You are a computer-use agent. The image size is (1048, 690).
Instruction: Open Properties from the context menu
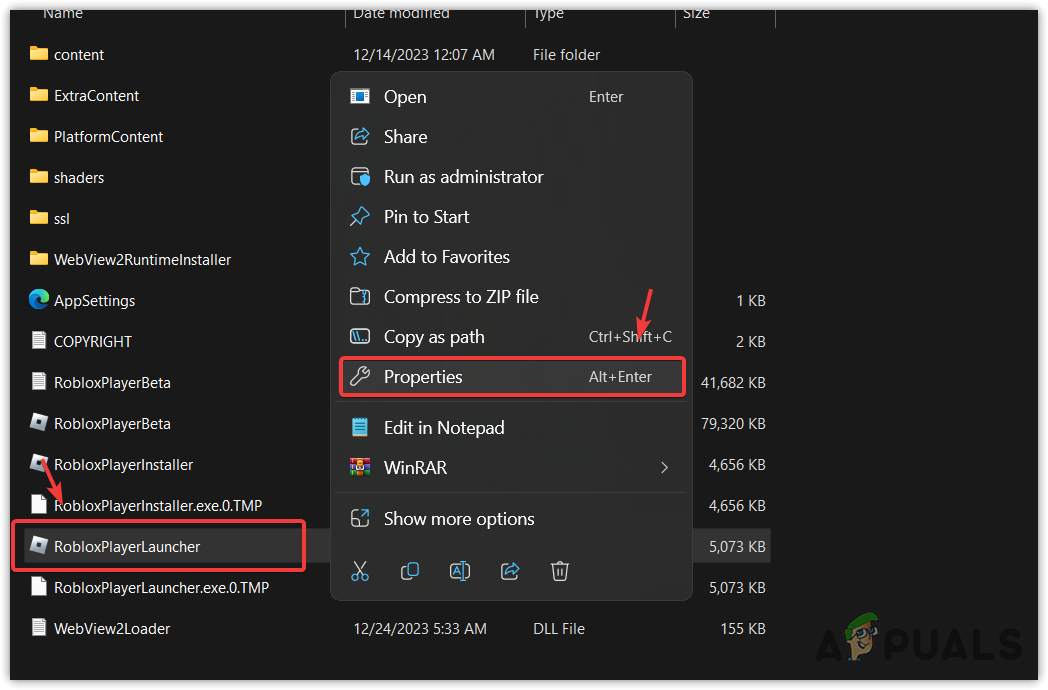coord(511,377)
